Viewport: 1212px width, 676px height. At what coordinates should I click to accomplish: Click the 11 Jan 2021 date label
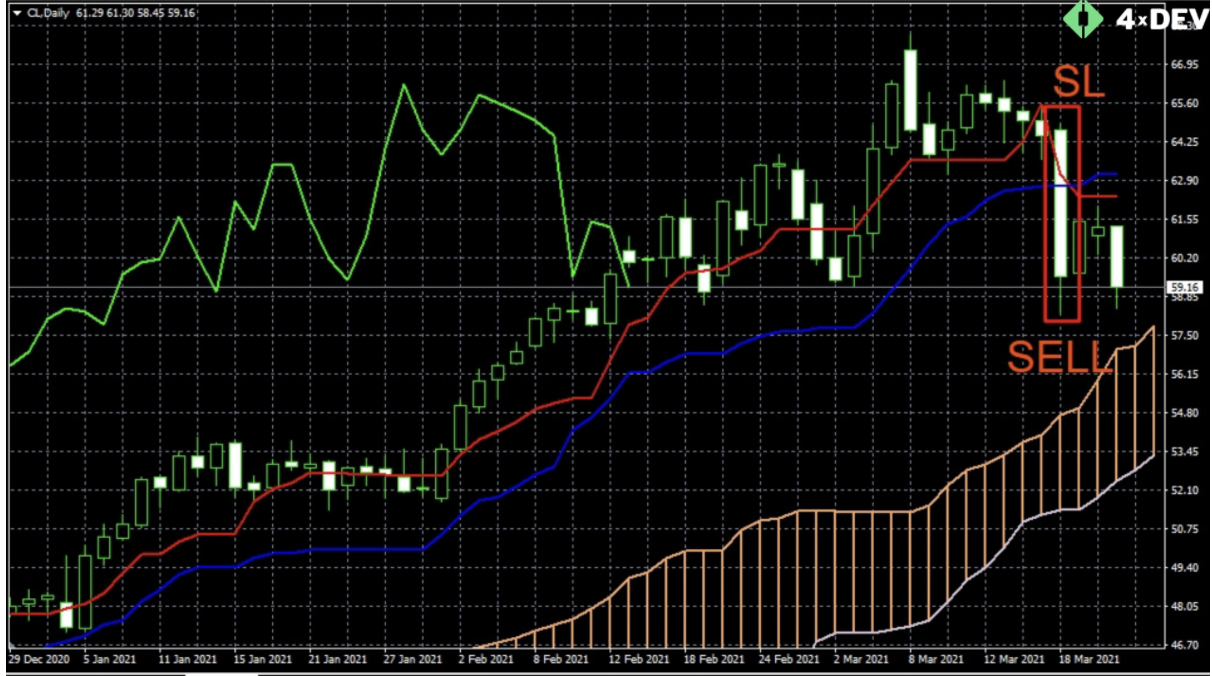point(190,661)
